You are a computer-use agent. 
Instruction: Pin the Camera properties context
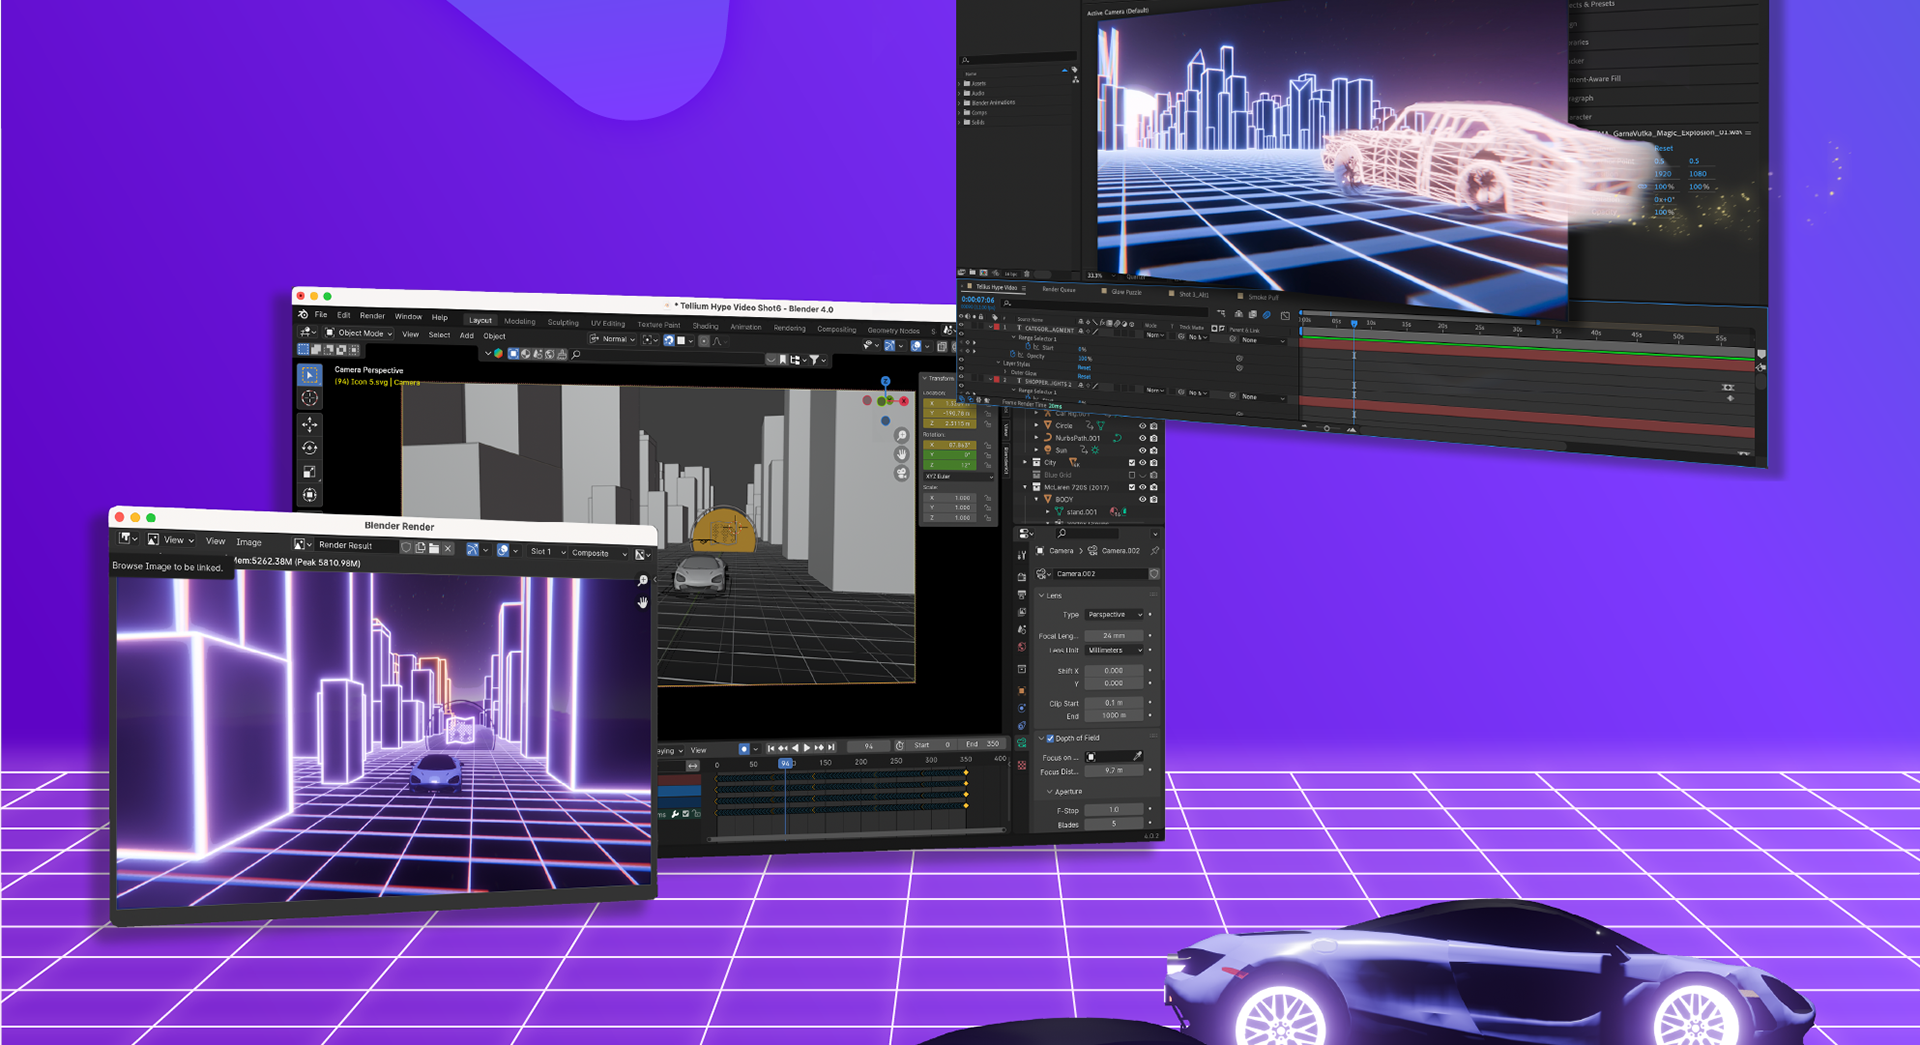coord(1154,551)
